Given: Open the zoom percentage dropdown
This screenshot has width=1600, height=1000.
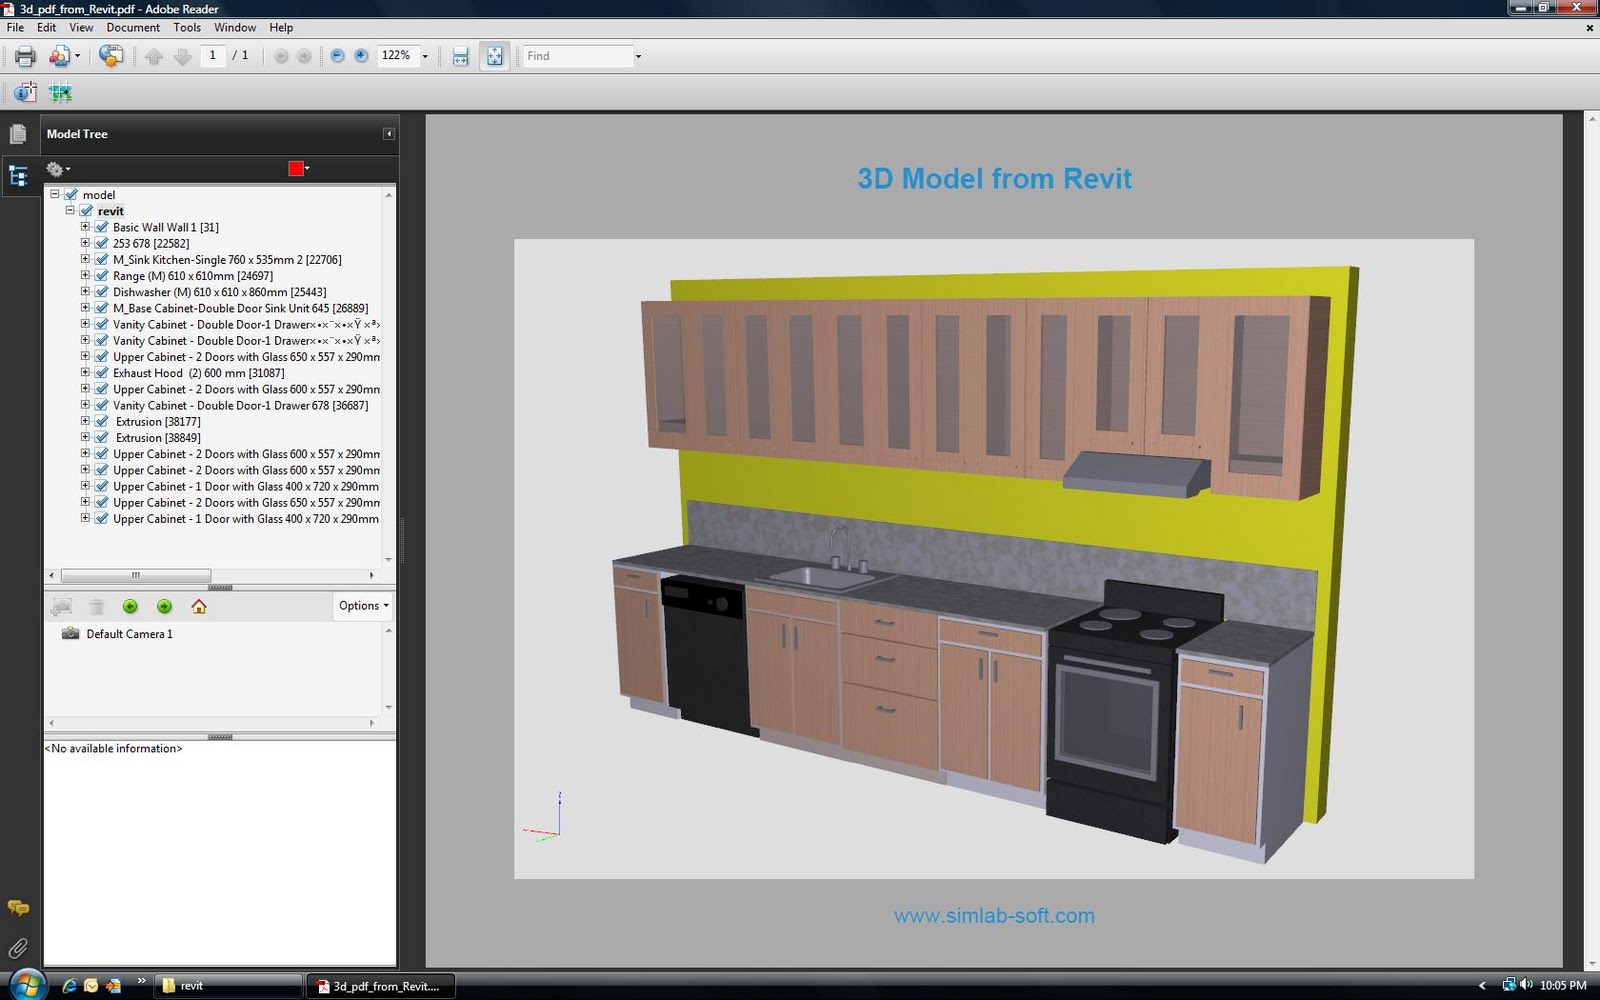Looking at the screenshot, I should (425, 56).
